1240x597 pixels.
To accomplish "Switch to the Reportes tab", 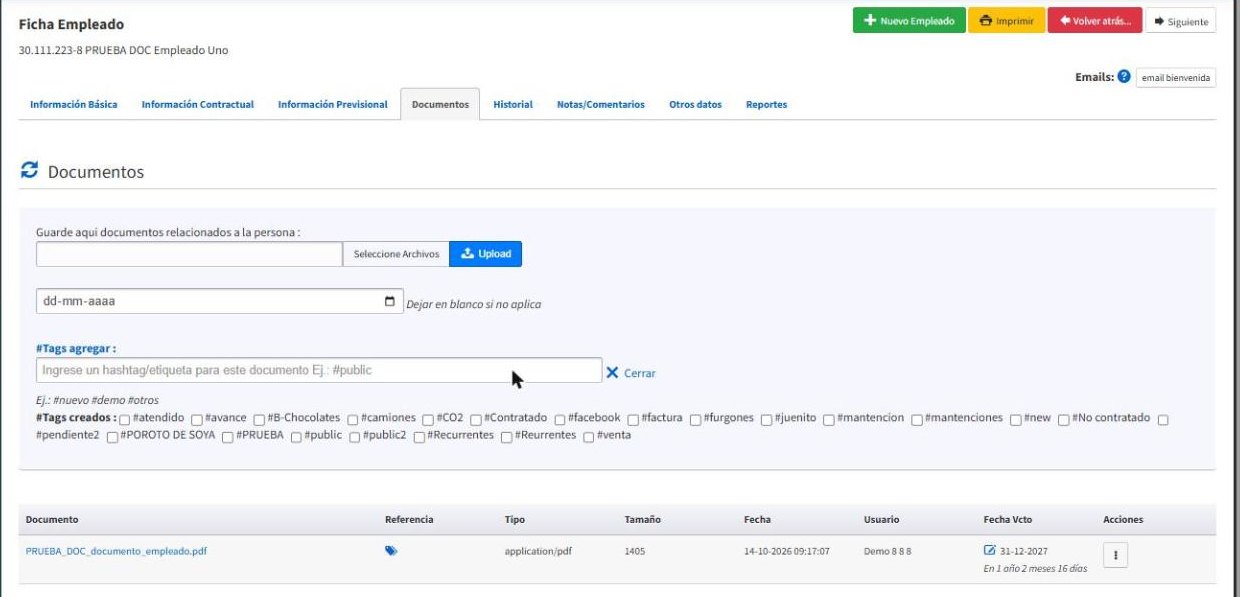I will [x=766, y=104].
